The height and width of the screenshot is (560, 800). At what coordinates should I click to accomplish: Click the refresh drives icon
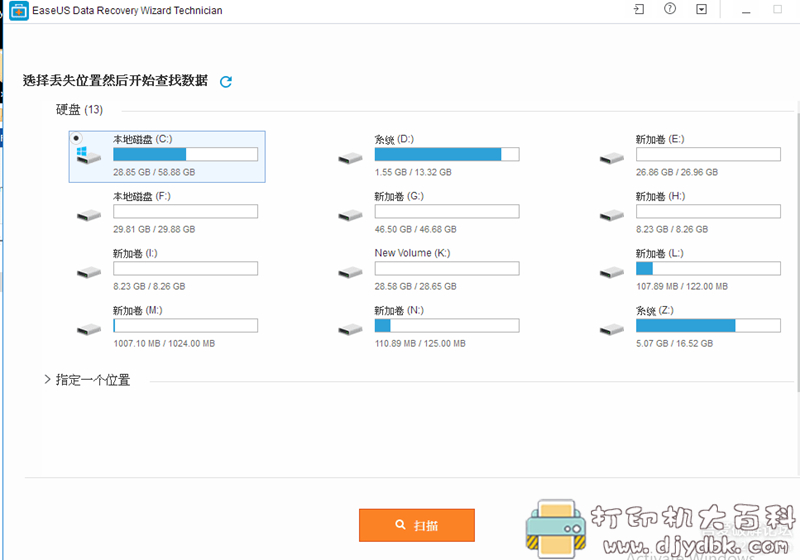click(226, 82)
